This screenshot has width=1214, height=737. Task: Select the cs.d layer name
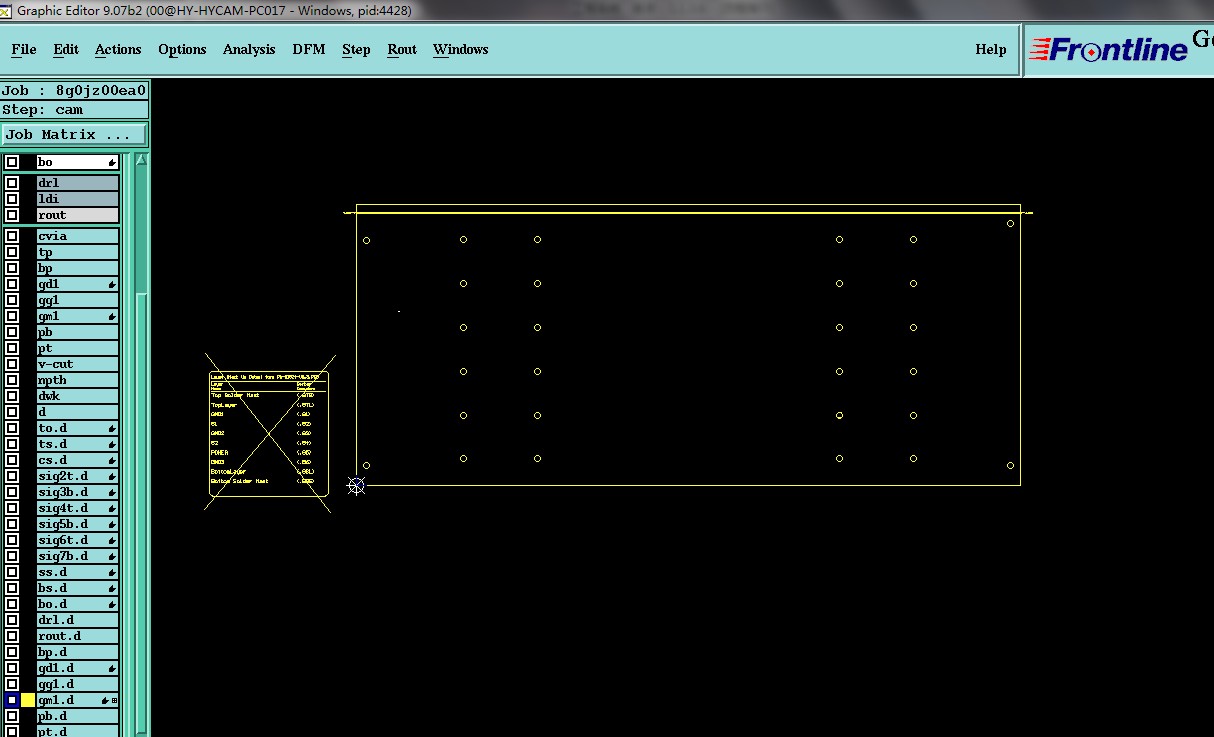pos(78,460)
